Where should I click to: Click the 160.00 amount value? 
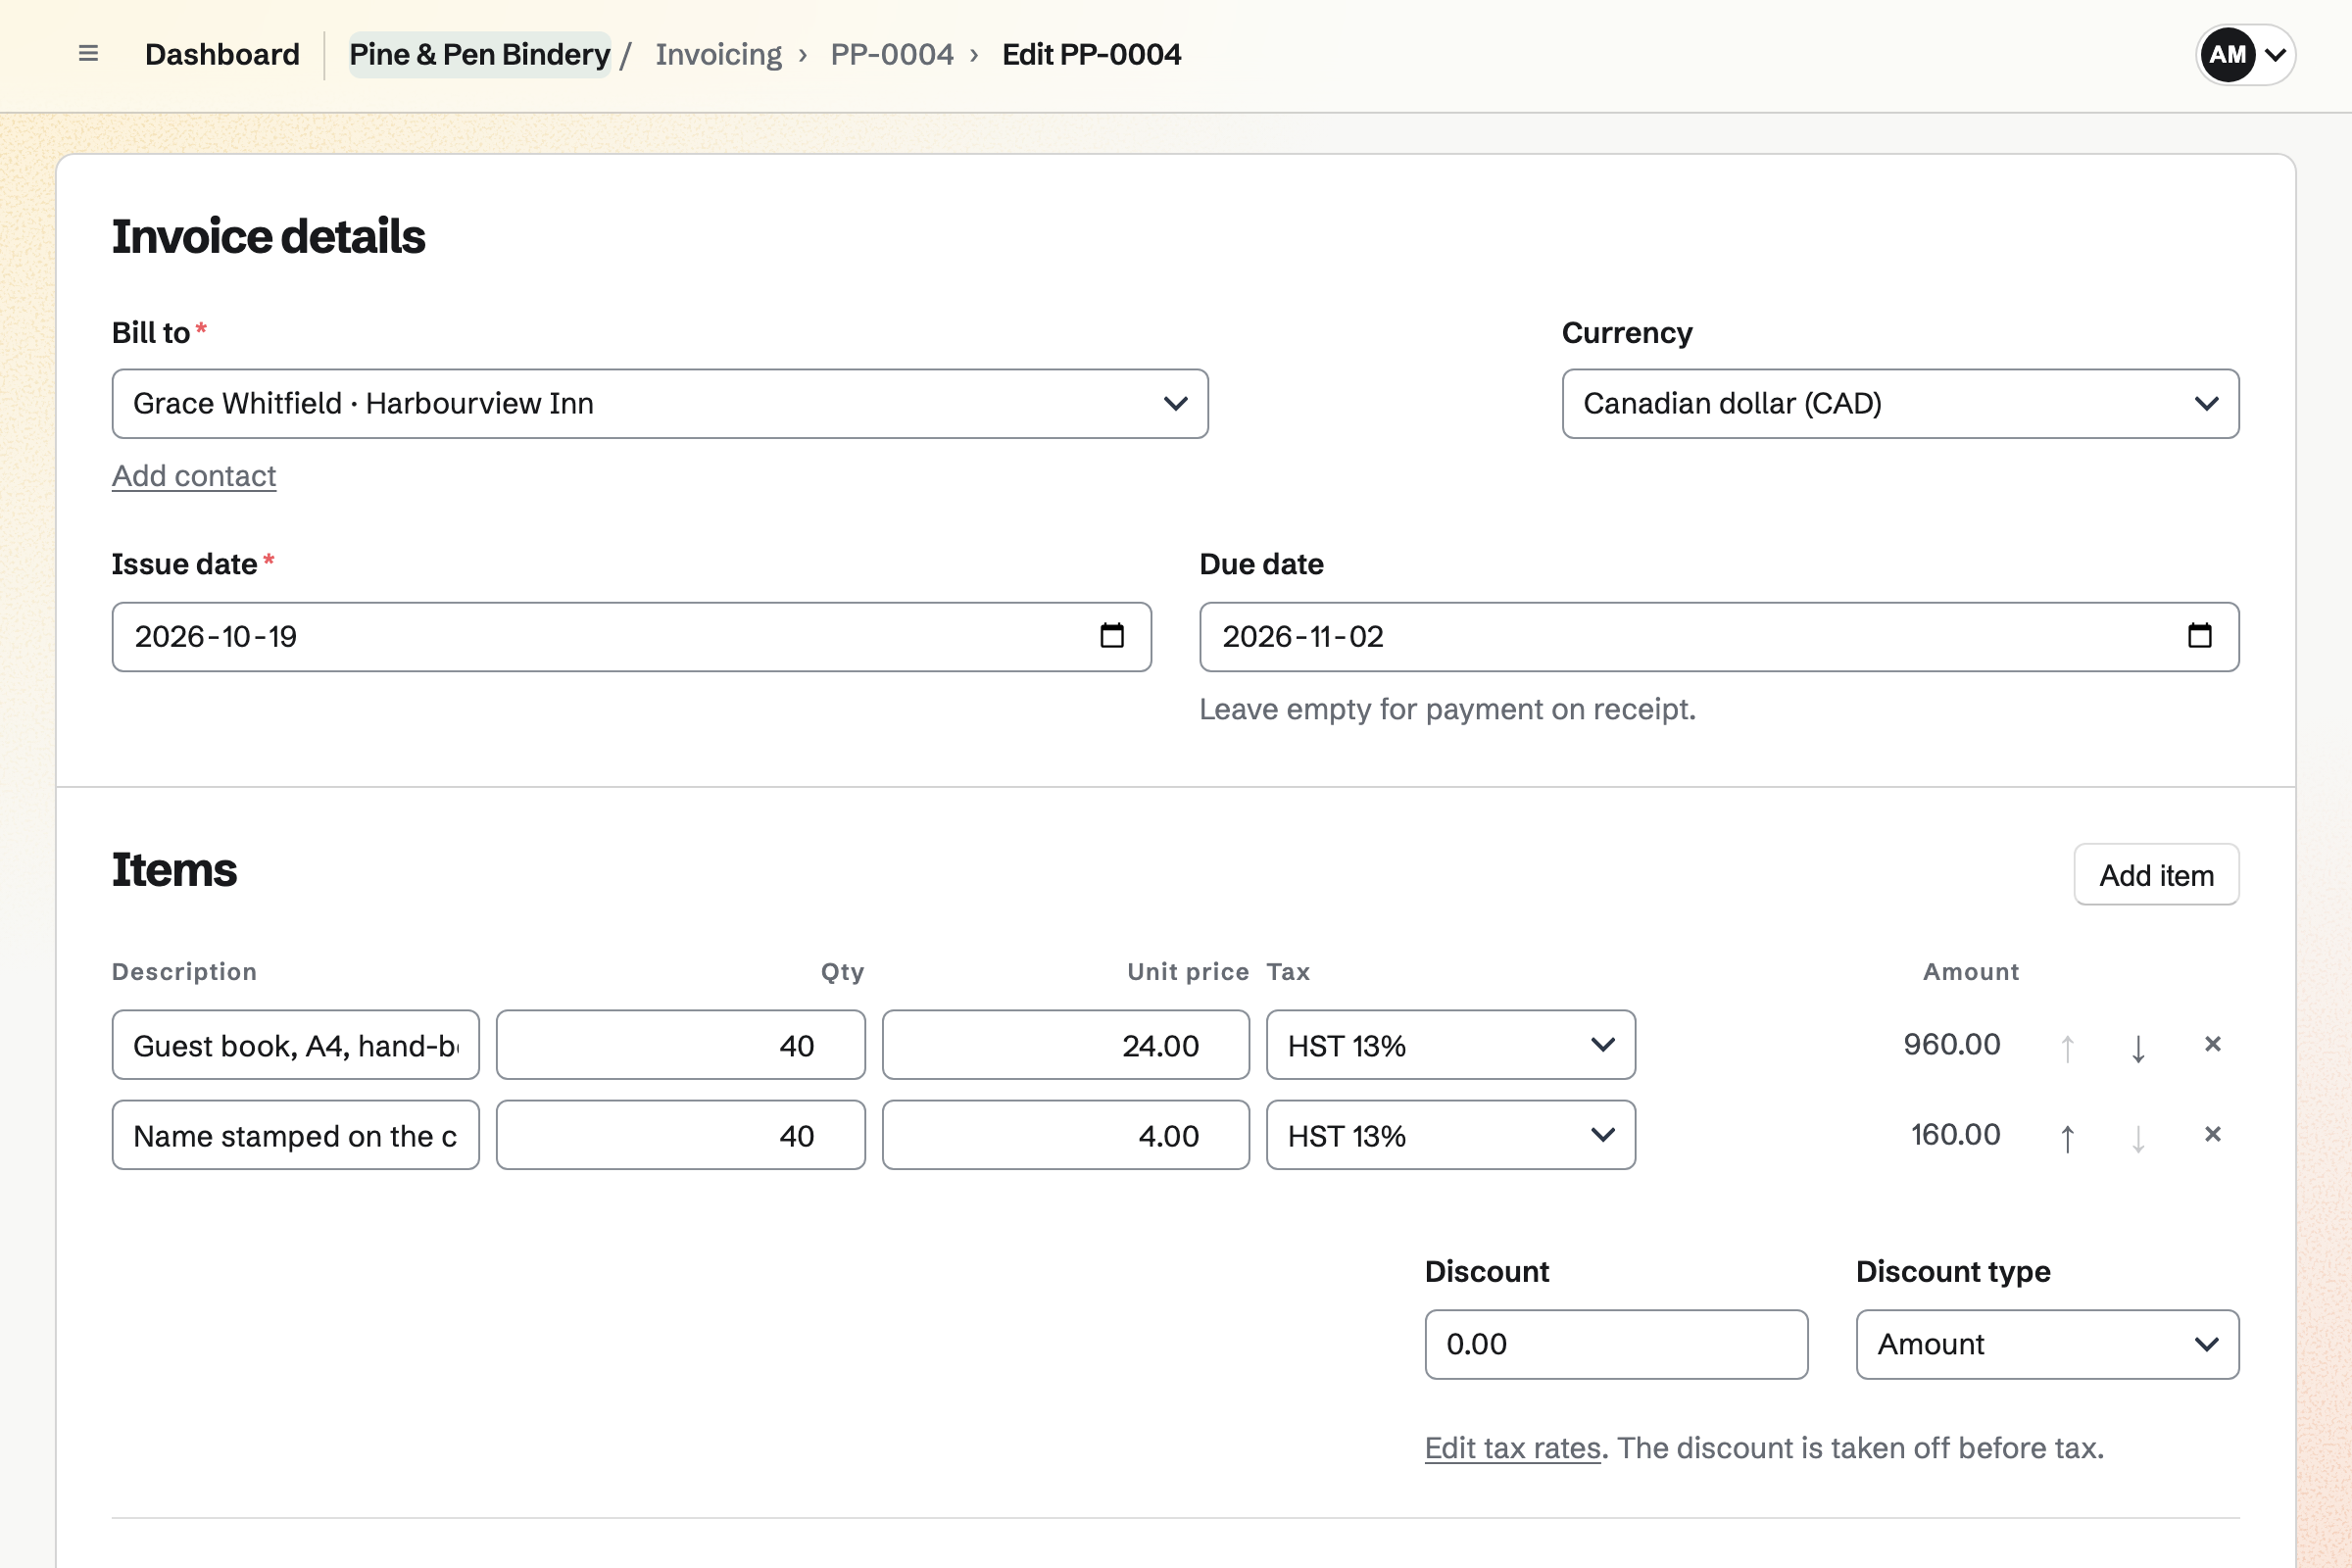1955,1134
